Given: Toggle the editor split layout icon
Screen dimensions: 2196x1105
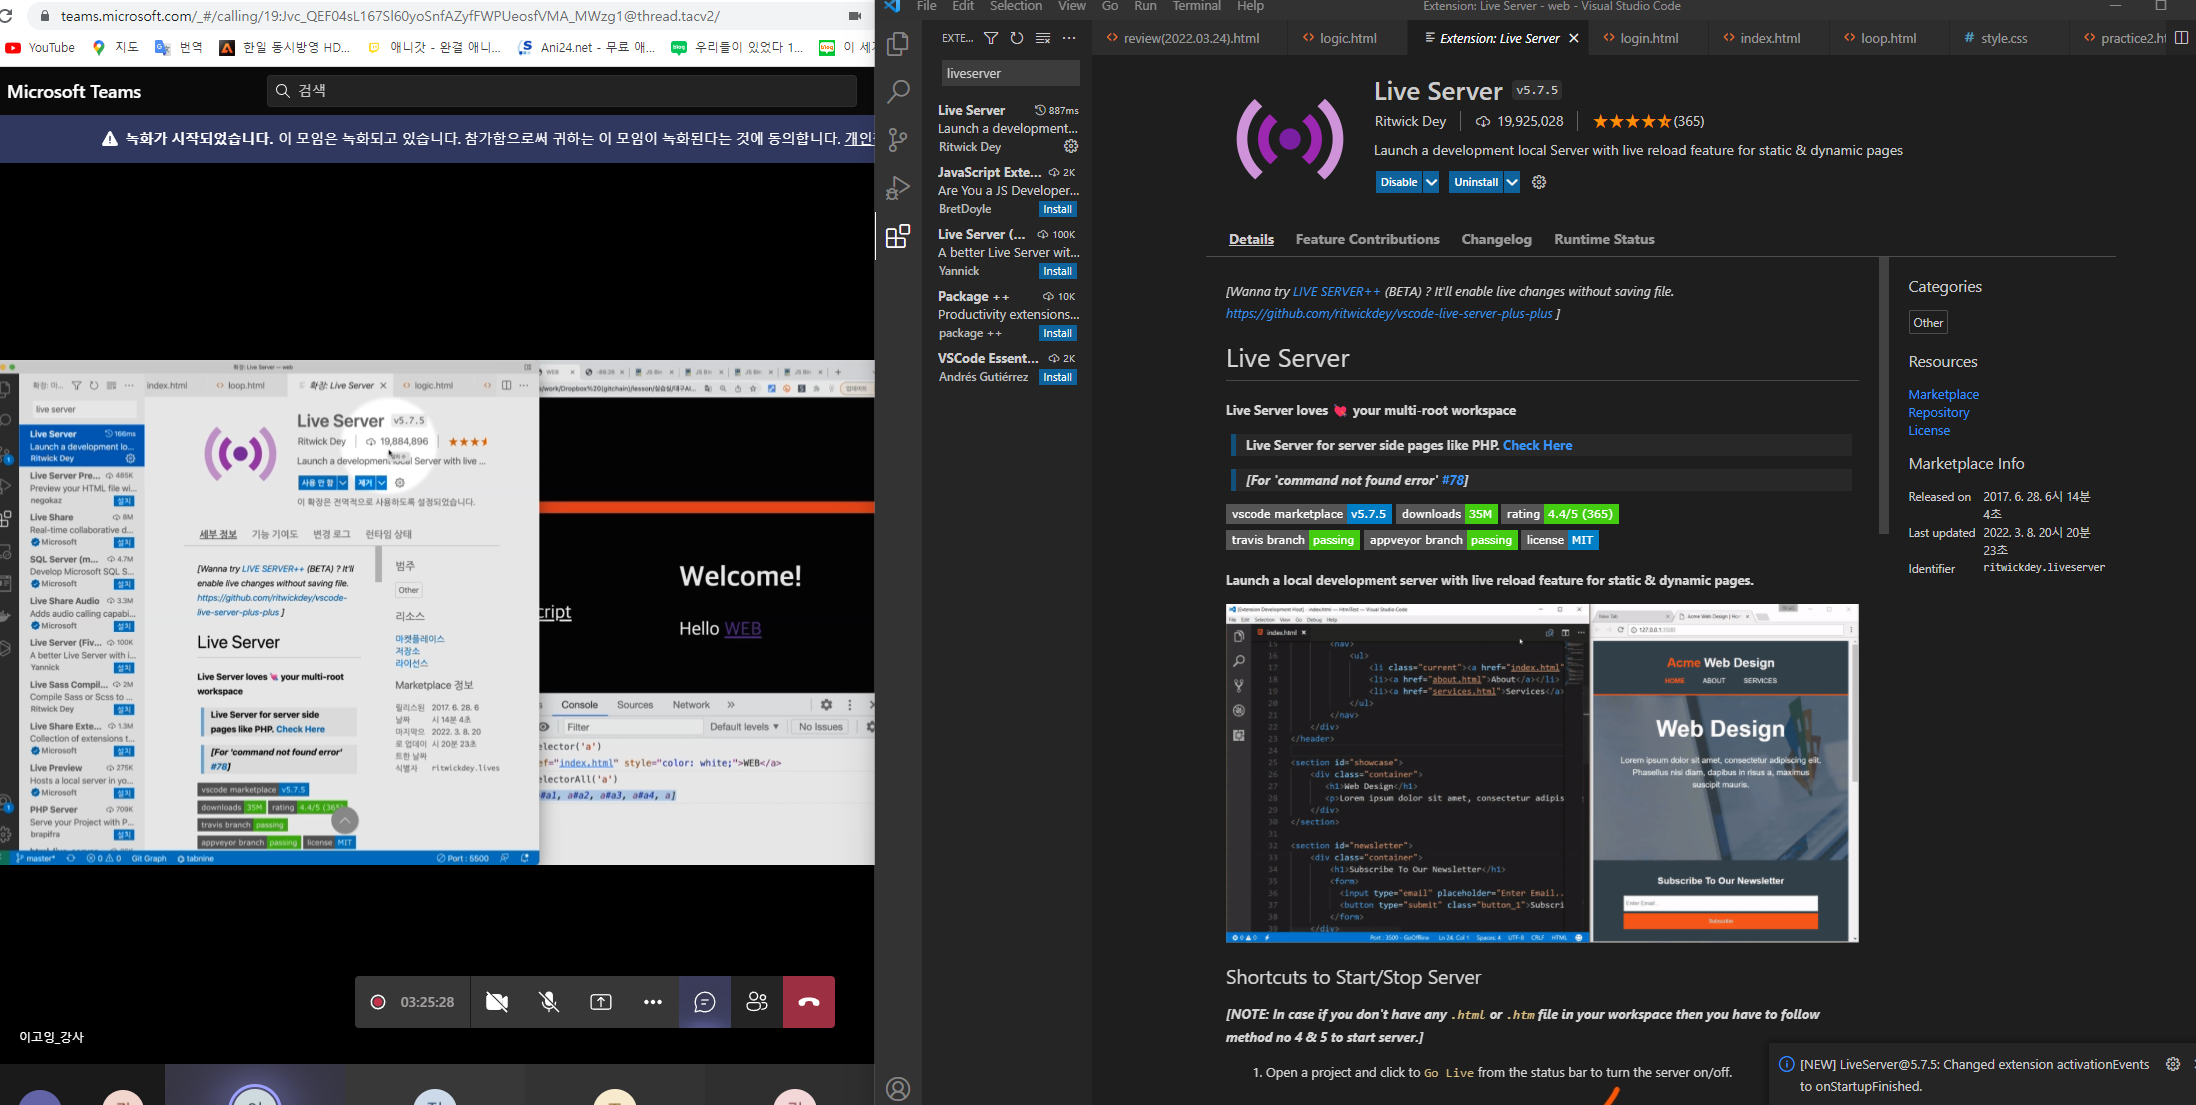Looking at the screenshot, I should [2181, 38].
